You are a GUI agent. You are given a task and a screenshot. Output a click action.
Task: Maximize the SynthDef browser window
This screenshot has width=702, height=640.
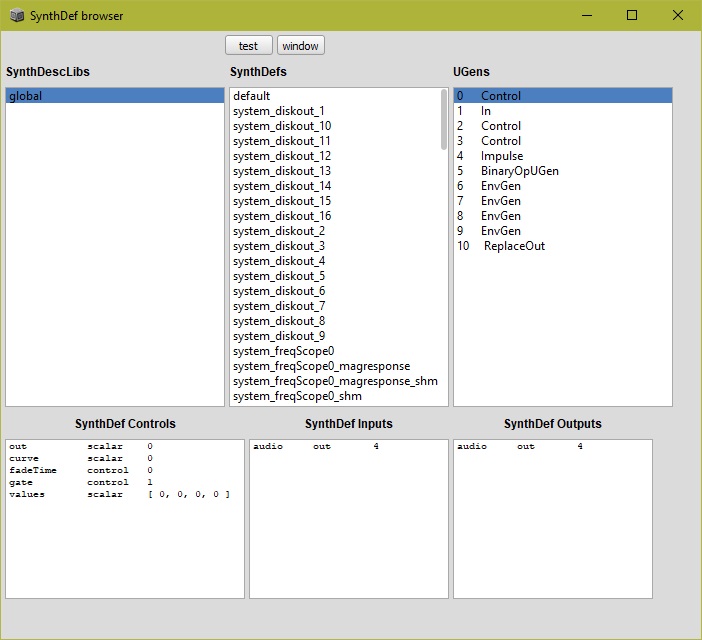[x=632, y=15]
